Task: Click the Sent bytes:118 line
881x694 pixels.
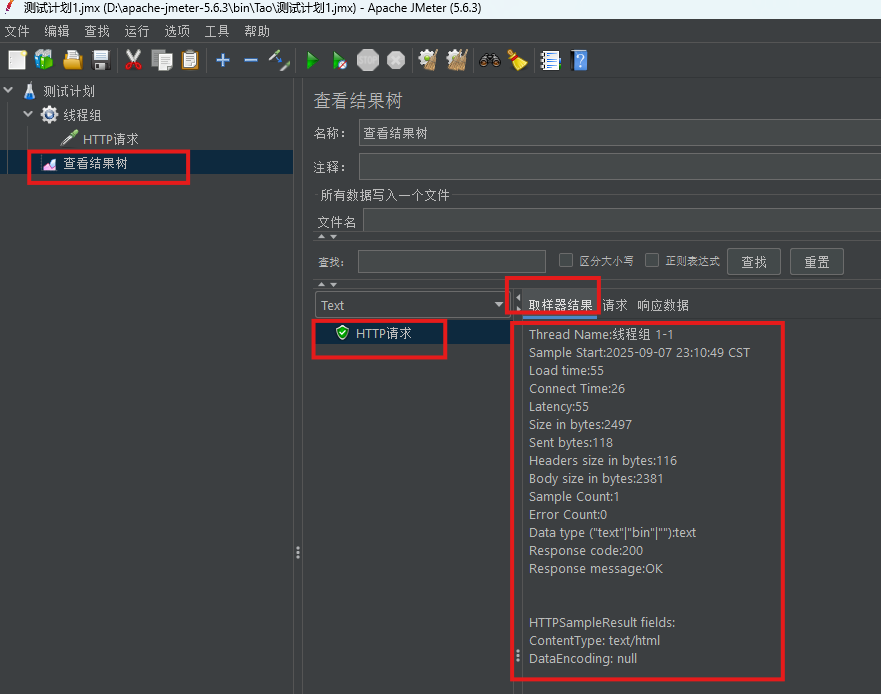Action: pyautogui.click(x=571, y=442)
